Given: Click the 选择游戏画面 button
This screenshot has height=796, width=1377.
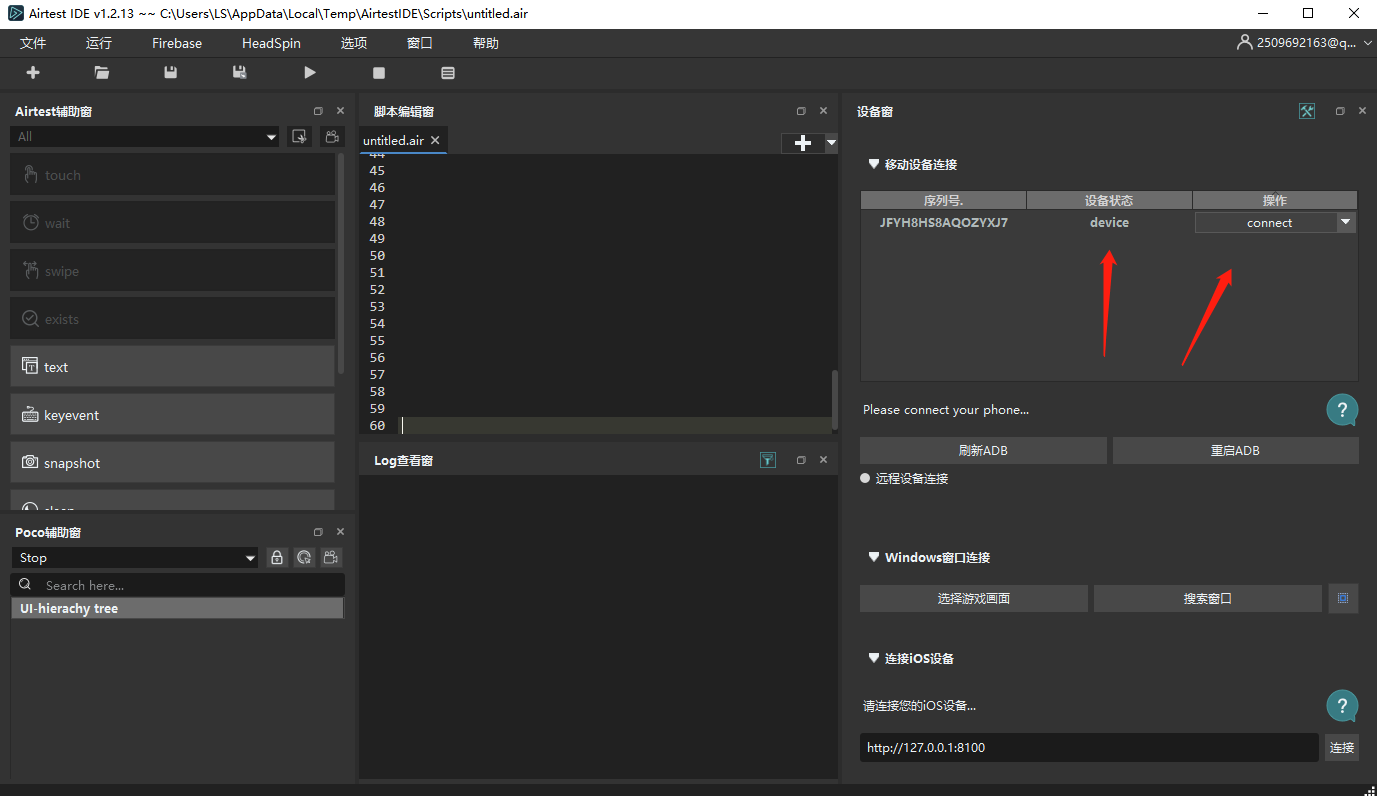Looking at the screenshot, I should click(x=973, y=598).
